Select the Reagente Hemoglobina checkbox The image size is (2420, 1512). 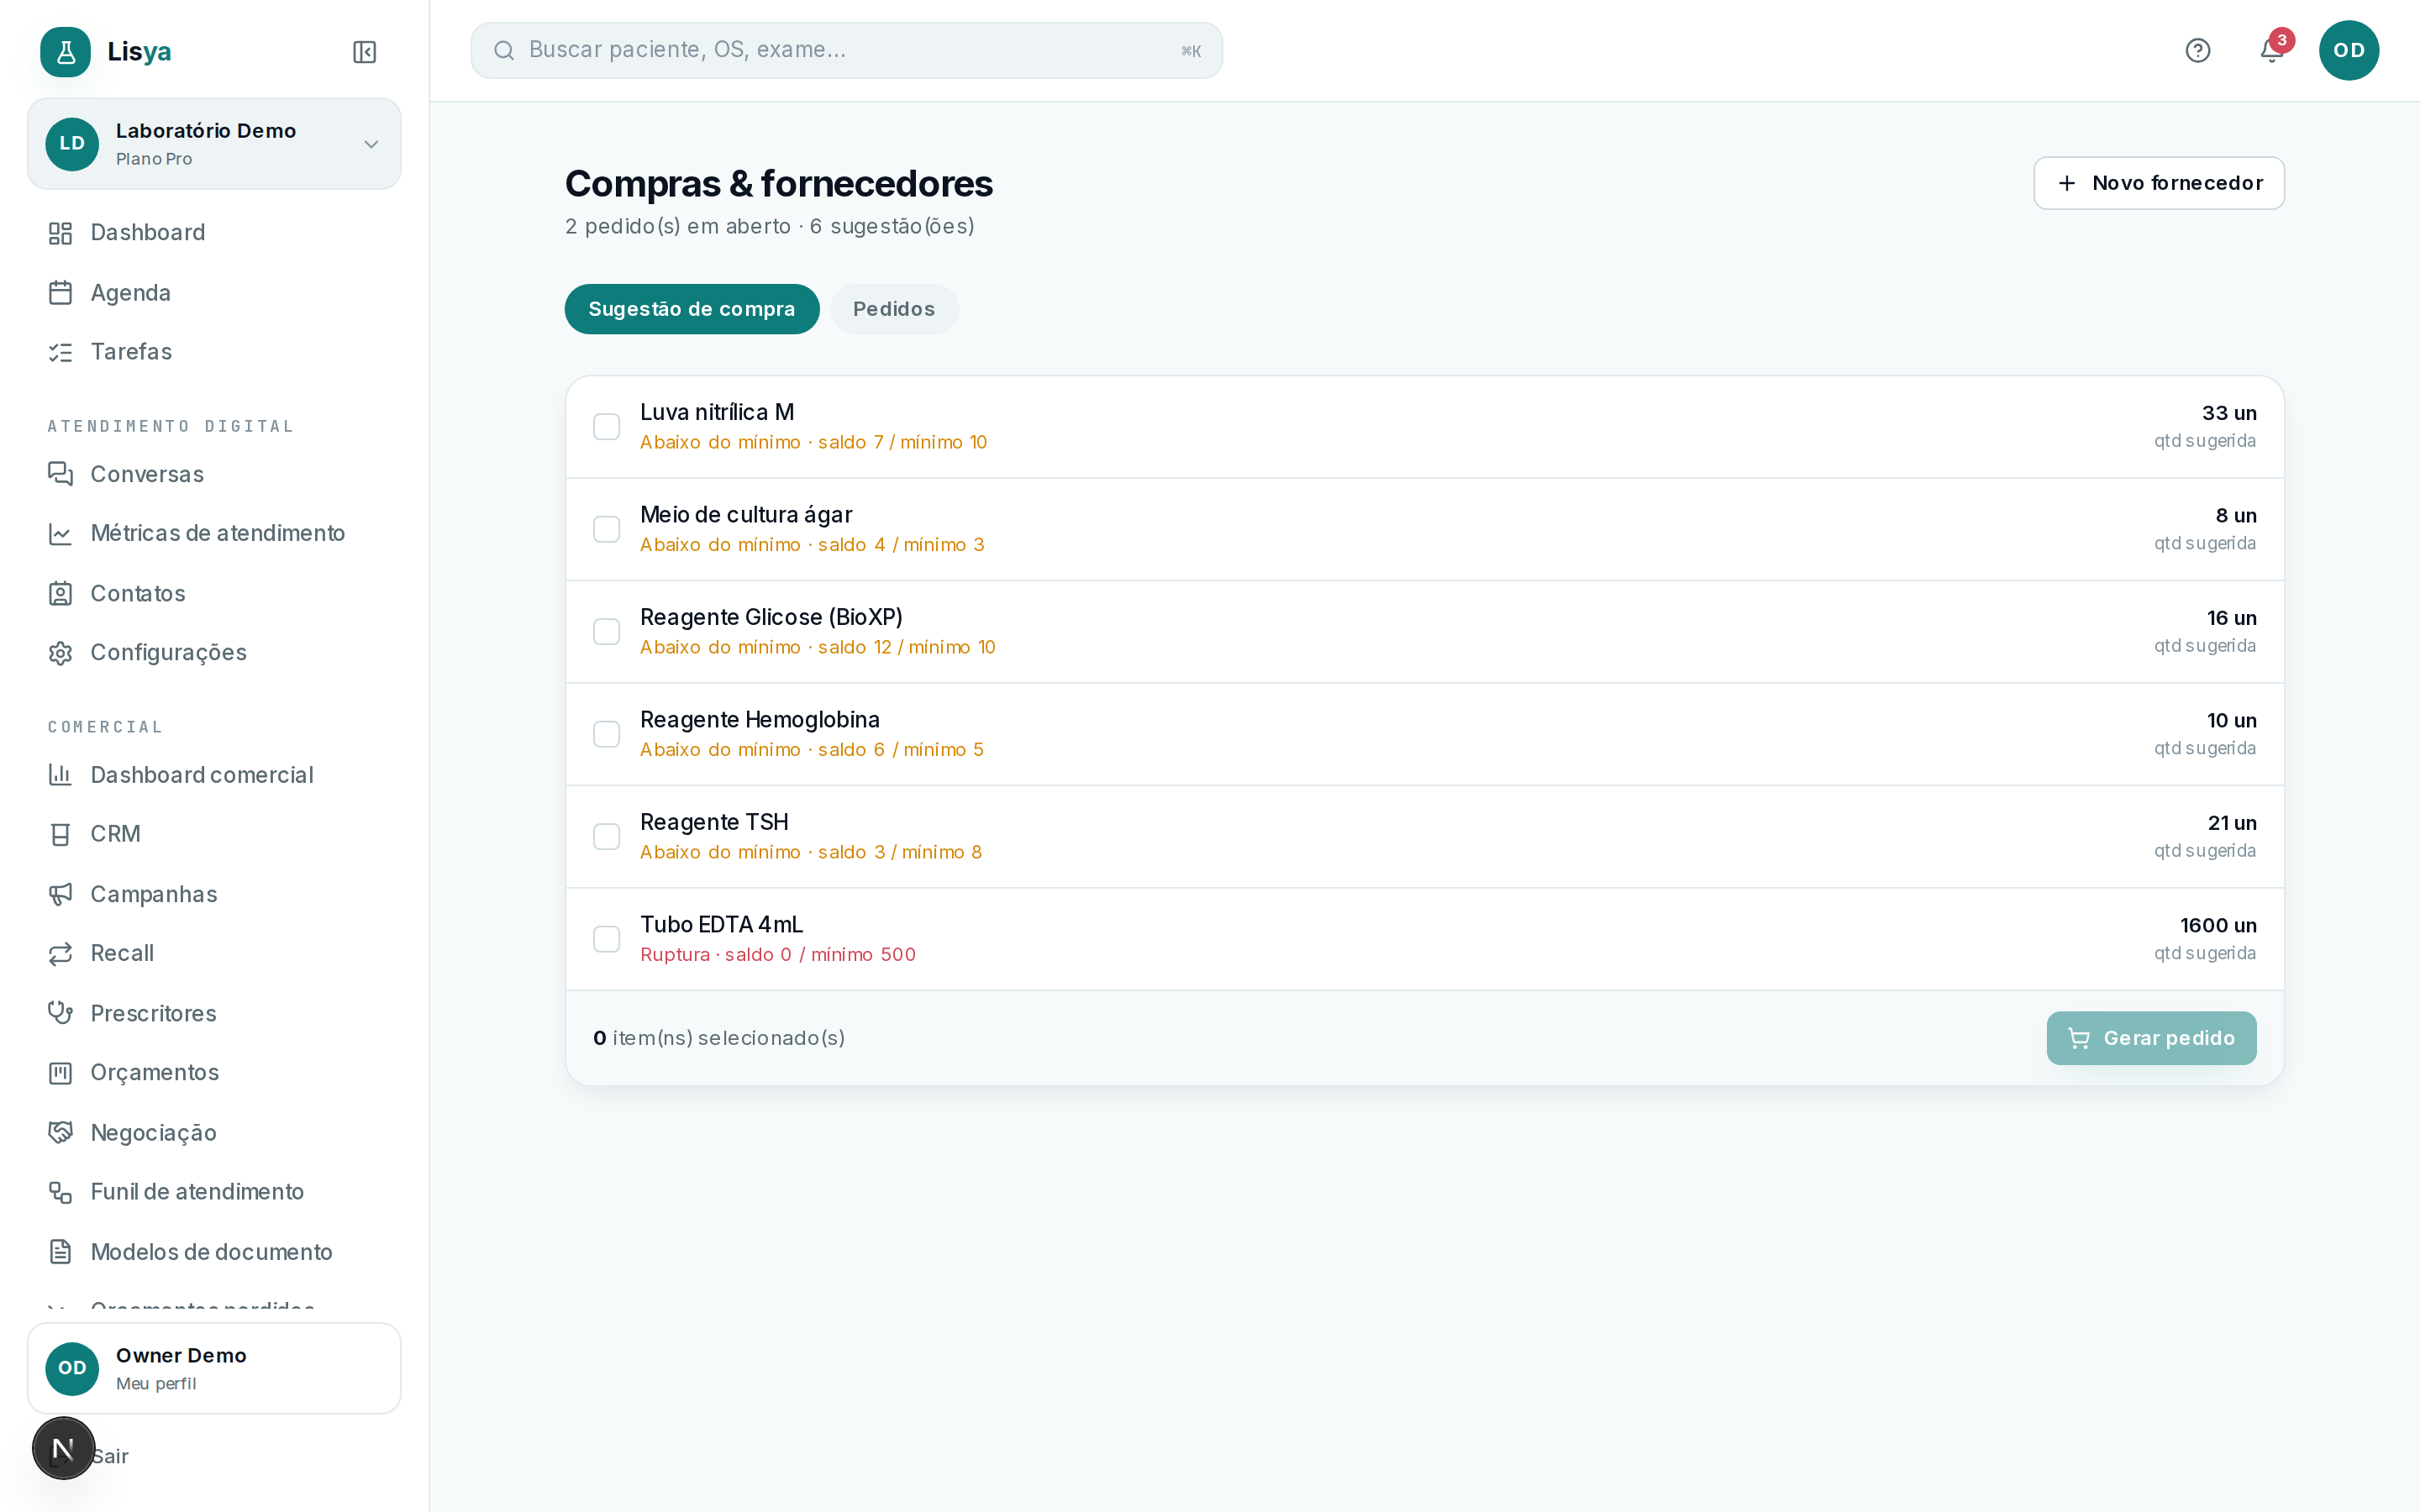[x=606, y=734]
